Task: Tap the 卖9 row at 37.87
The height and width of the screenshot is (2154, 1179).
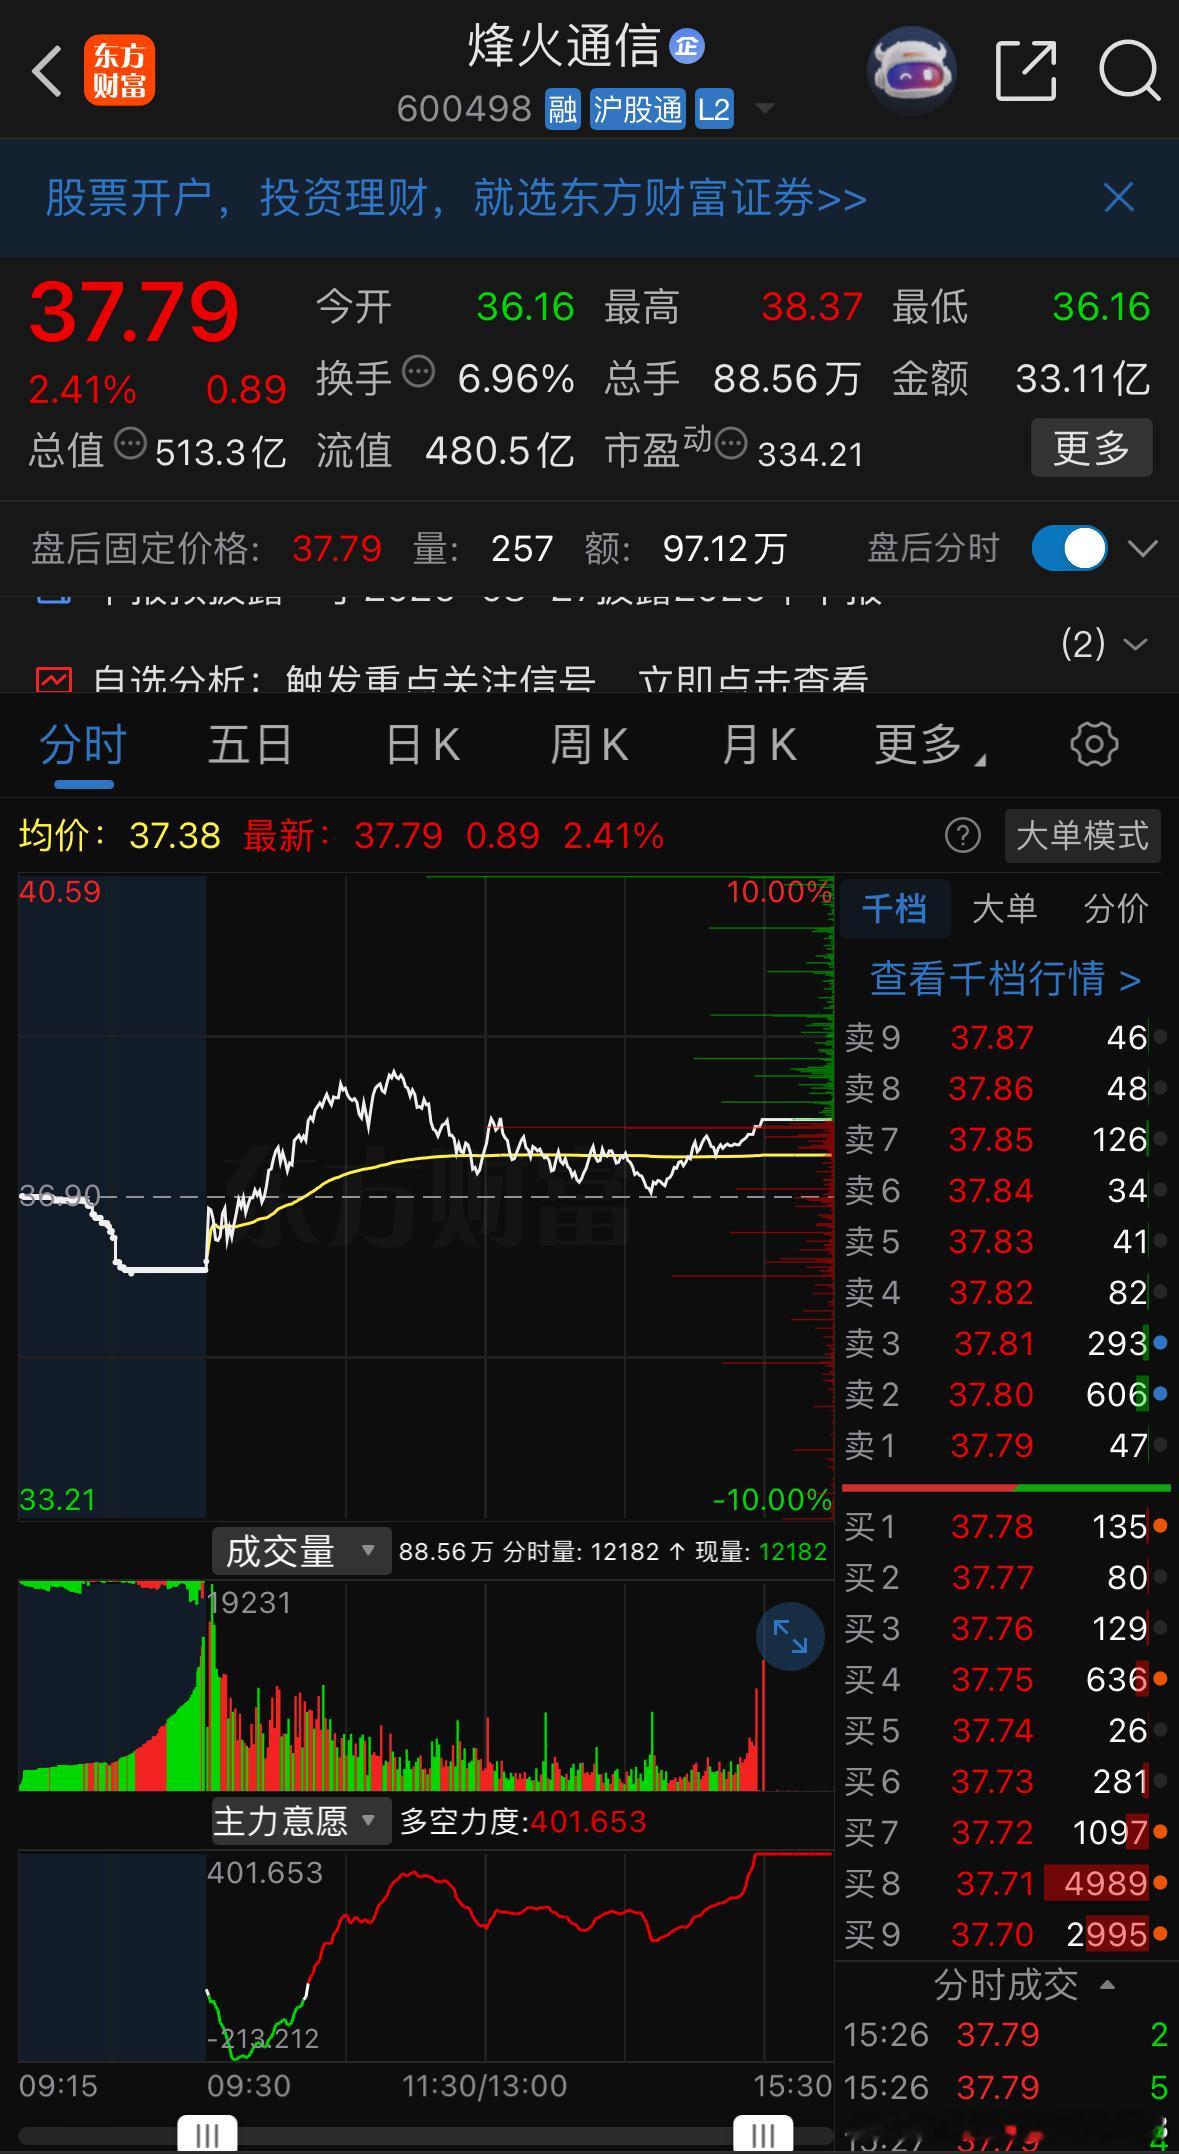Action: coord(1006,1037)
